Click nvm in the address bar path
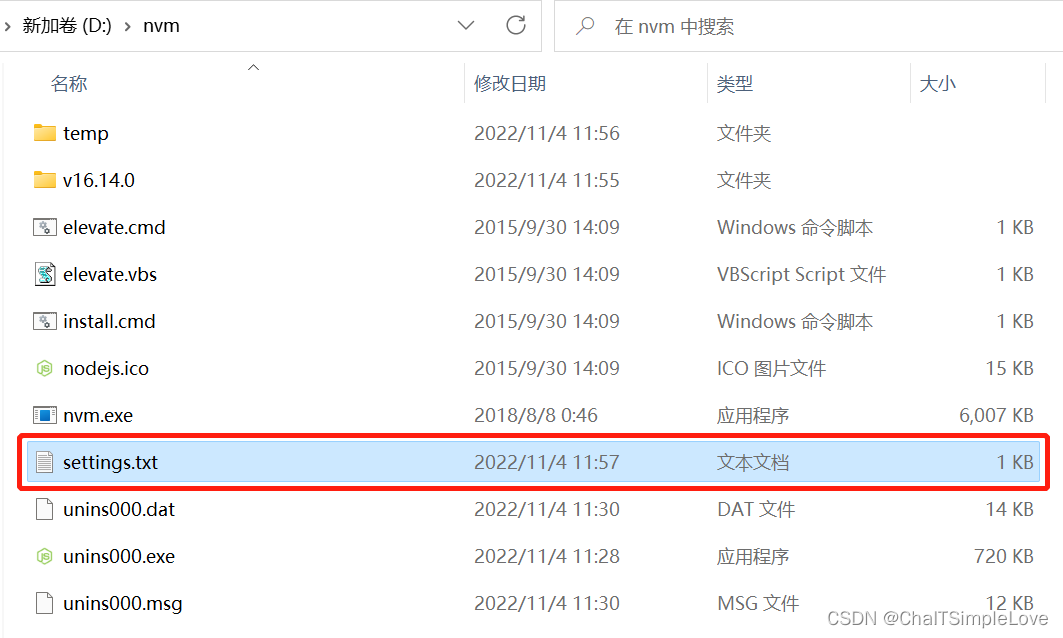Screen dimensions: 1063x638 click(x=161, y=25)
